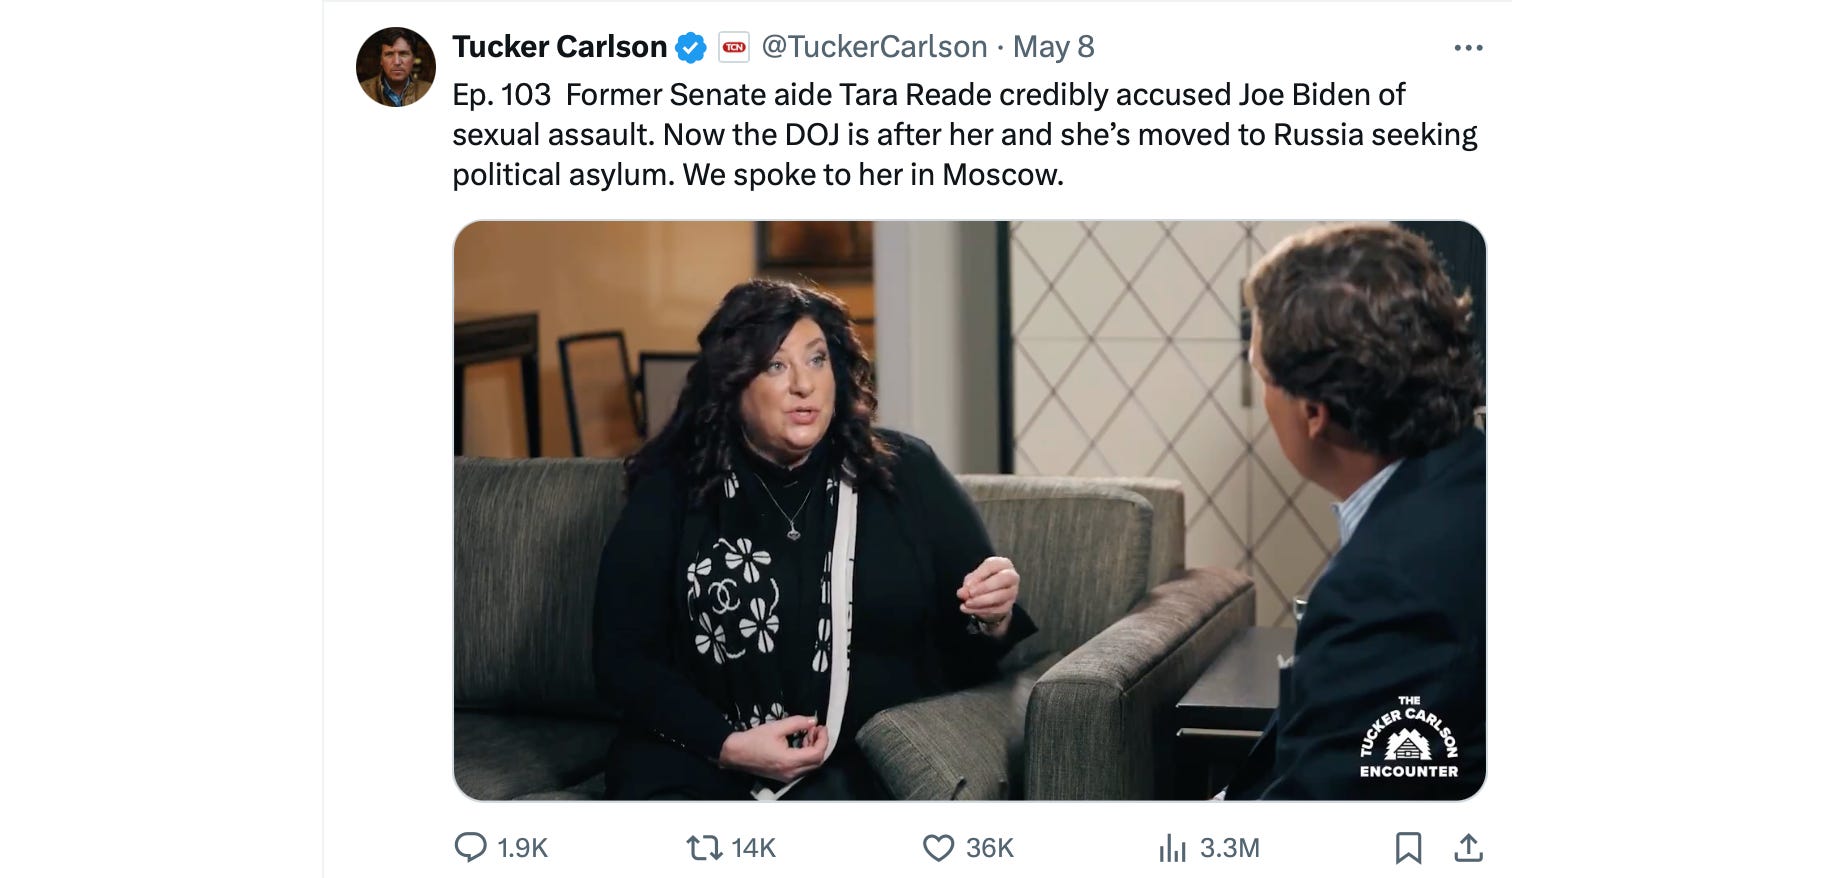Open Tucker Carlson's profile avatar

click(x=396, y=67)
